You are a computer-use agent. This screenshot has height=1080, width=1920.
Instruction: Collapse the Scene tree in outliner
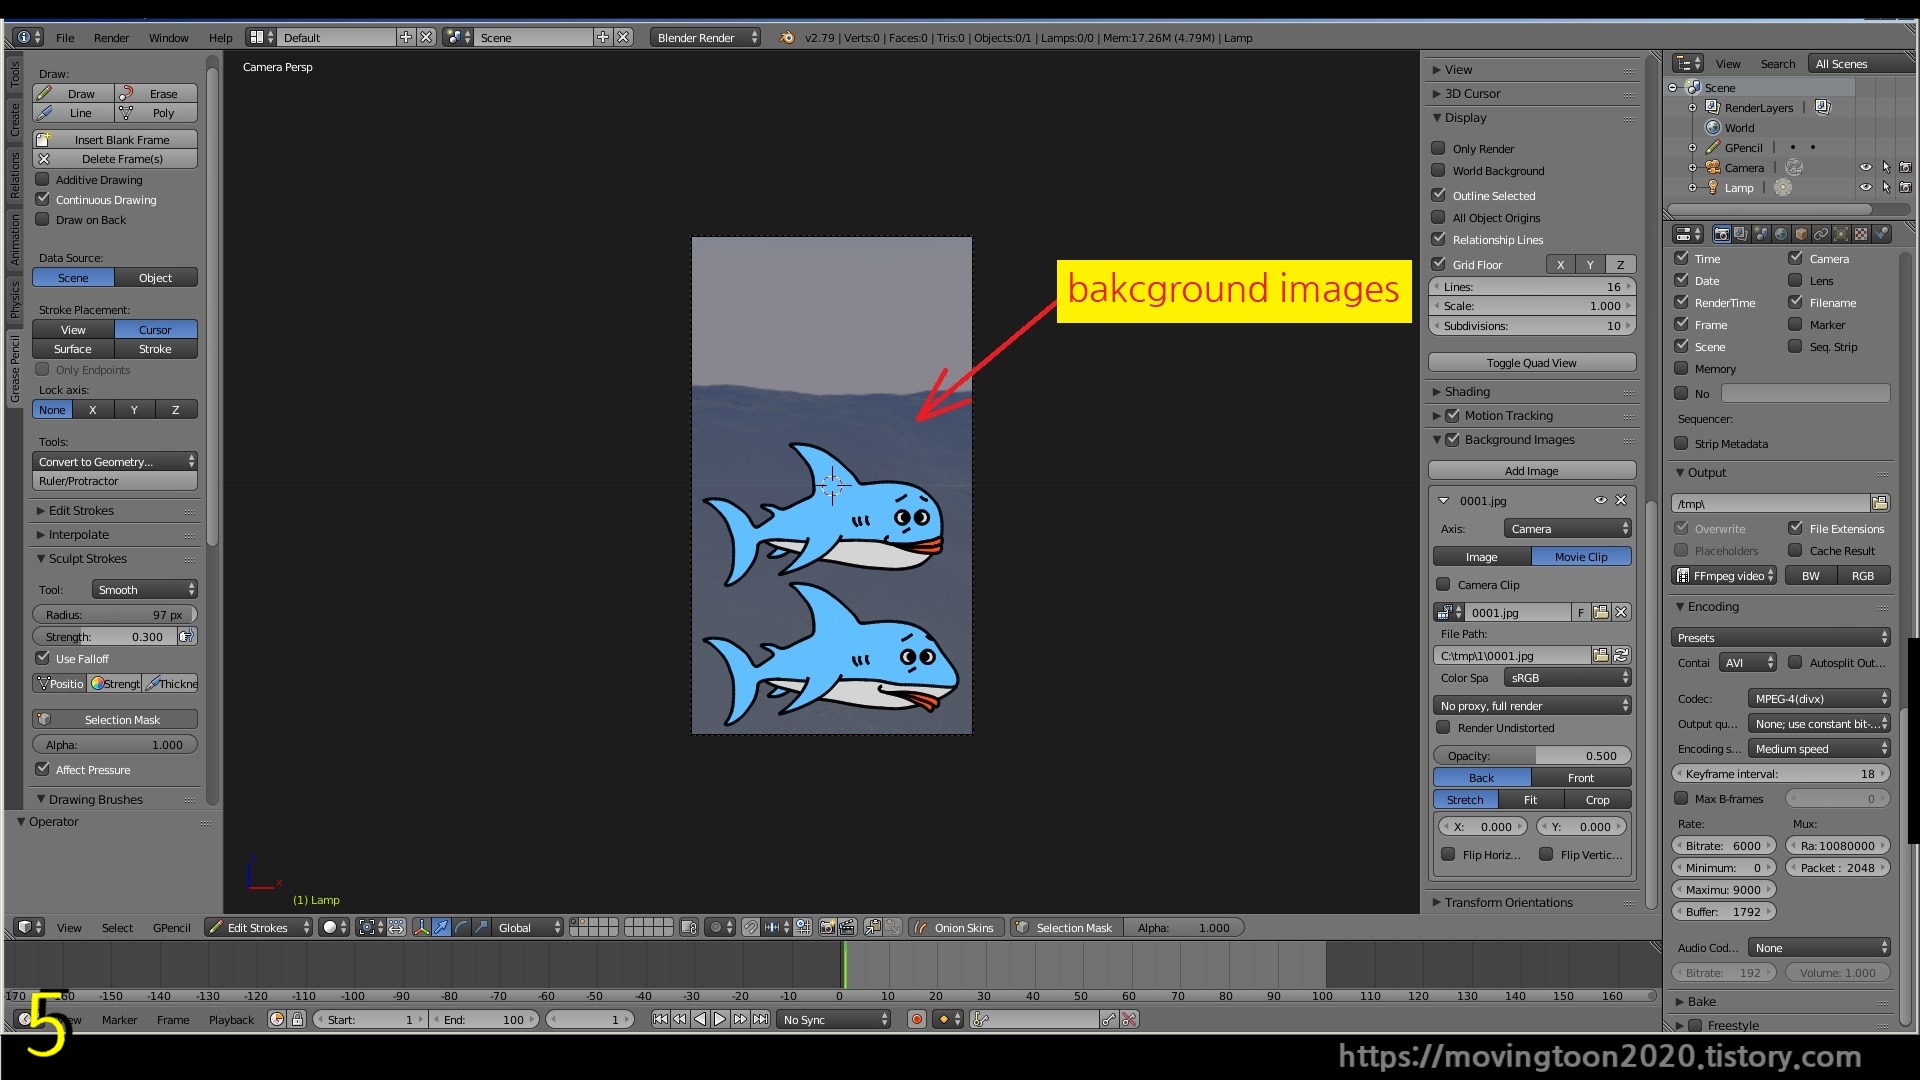pyautogui.click(x=1672, y=88)
